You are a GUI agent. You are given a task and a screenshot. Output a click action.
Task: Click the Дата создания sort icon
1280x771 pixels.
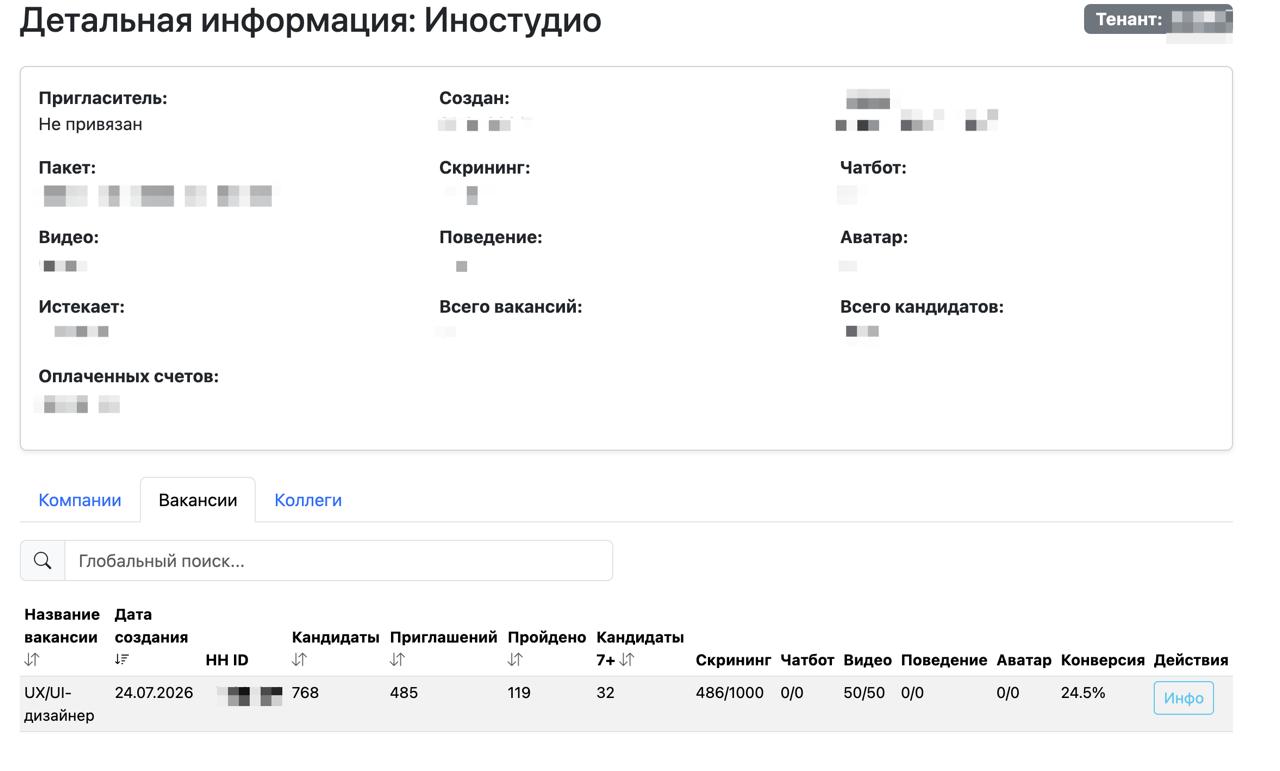point(122,660)
